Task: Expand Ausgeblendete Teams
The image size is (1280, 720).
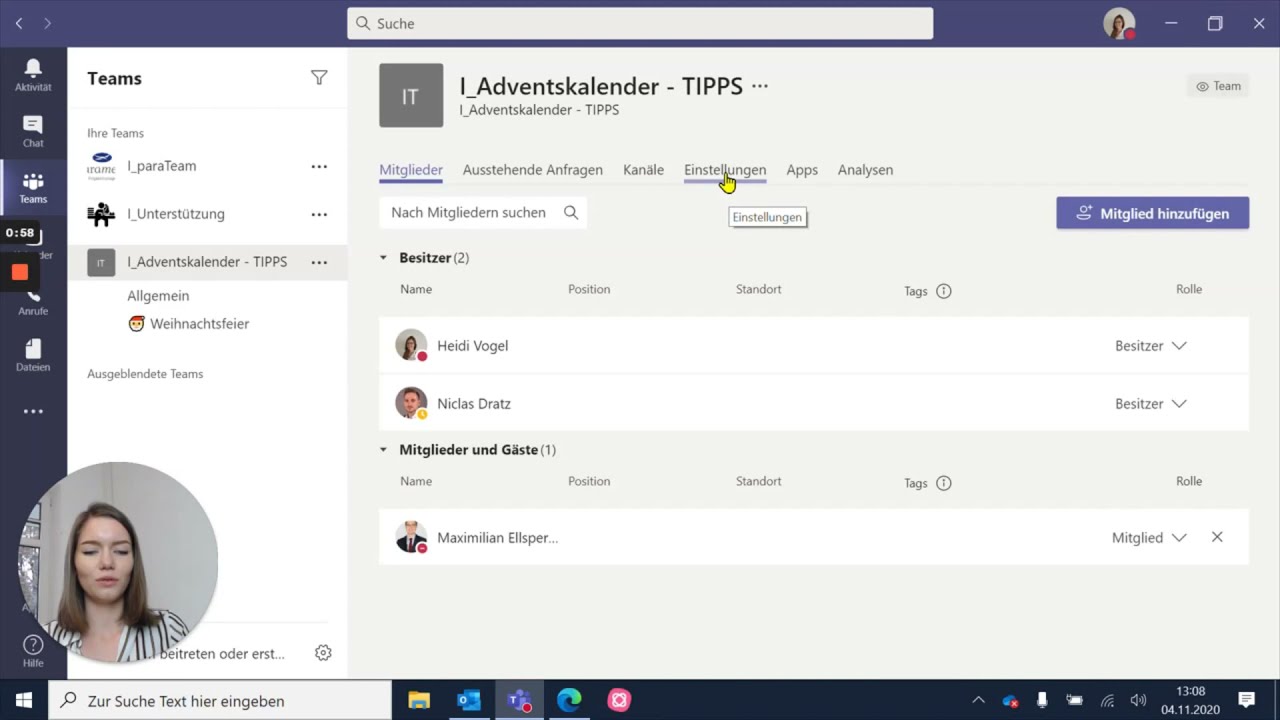Action: point(145,374)
